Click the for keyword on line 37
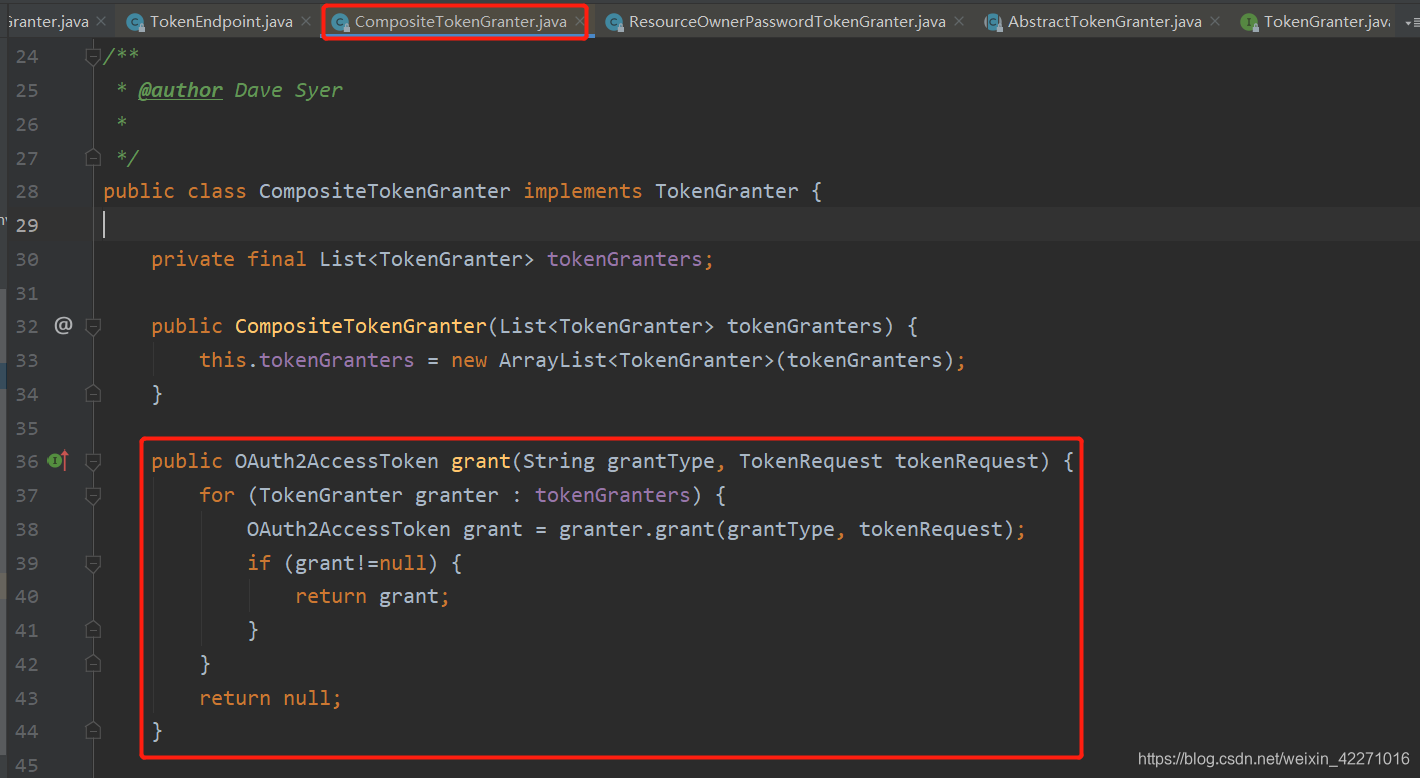 coord(217,495)
